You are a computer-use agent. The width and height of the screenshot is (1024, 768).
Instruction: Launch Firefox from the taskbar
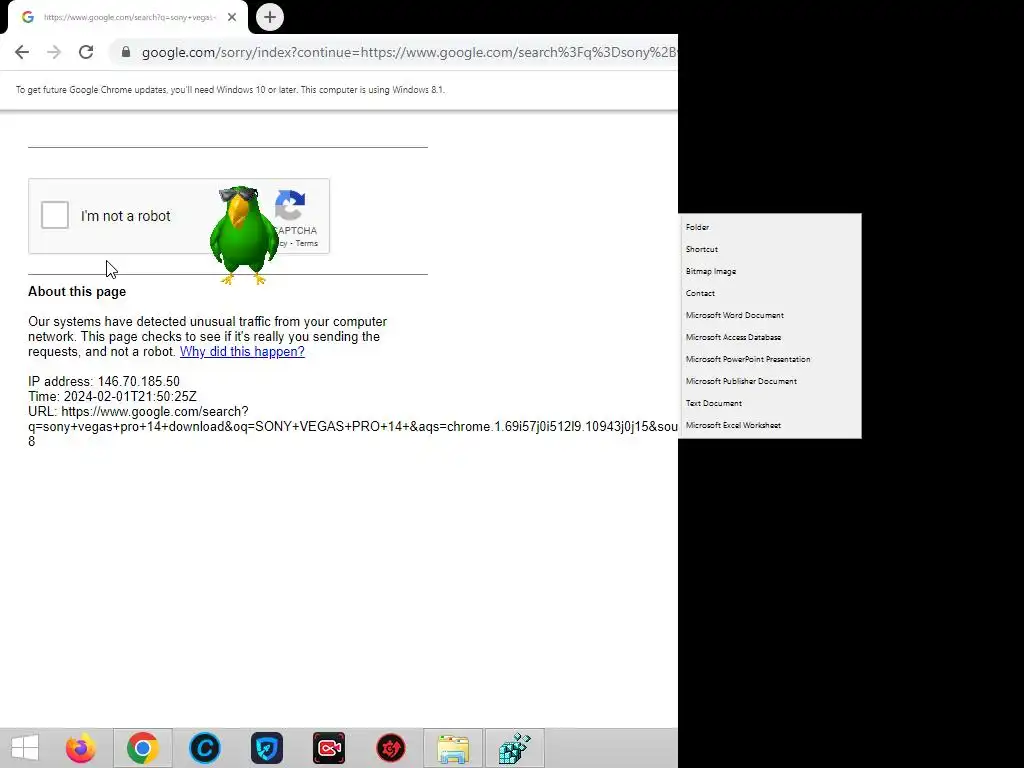81,748
